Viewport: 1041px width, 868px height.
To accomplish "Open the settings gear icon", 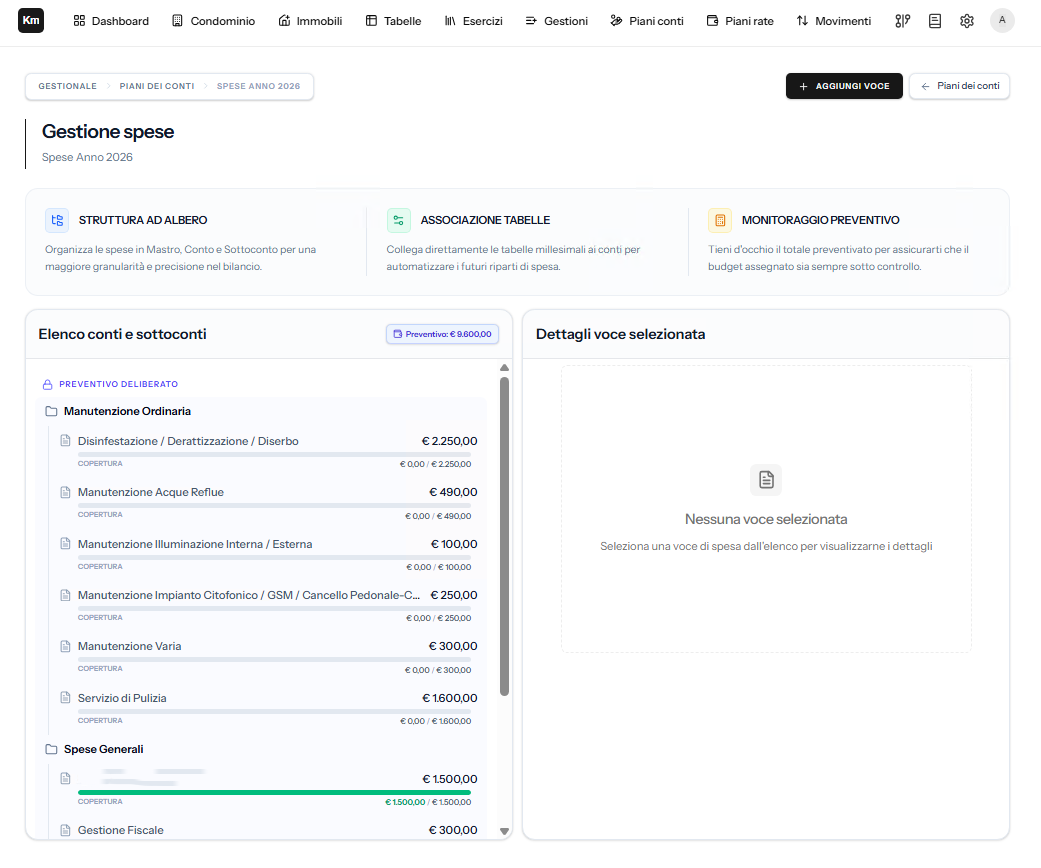I will [x=967, y=21].
